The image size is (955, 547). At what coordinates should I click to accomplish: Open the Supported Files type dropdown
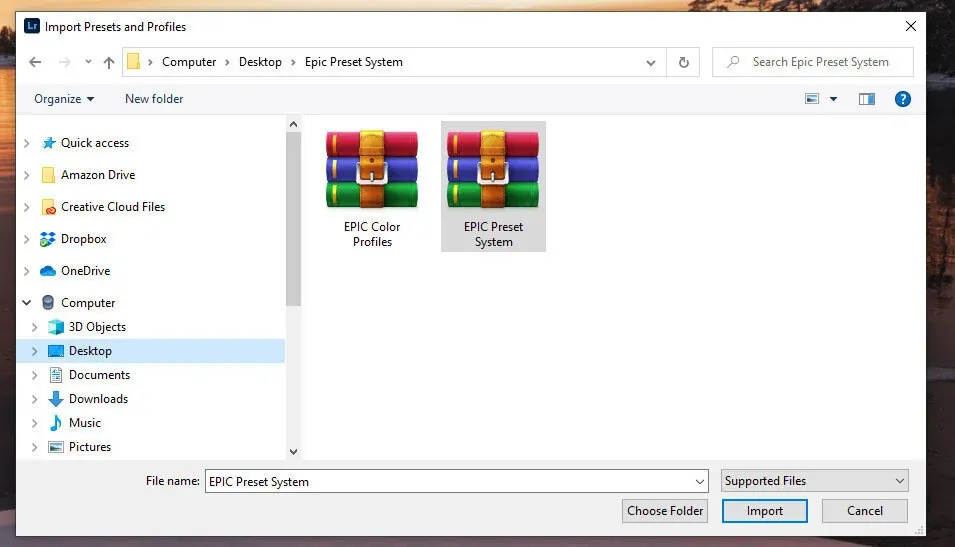coord(815,481)
